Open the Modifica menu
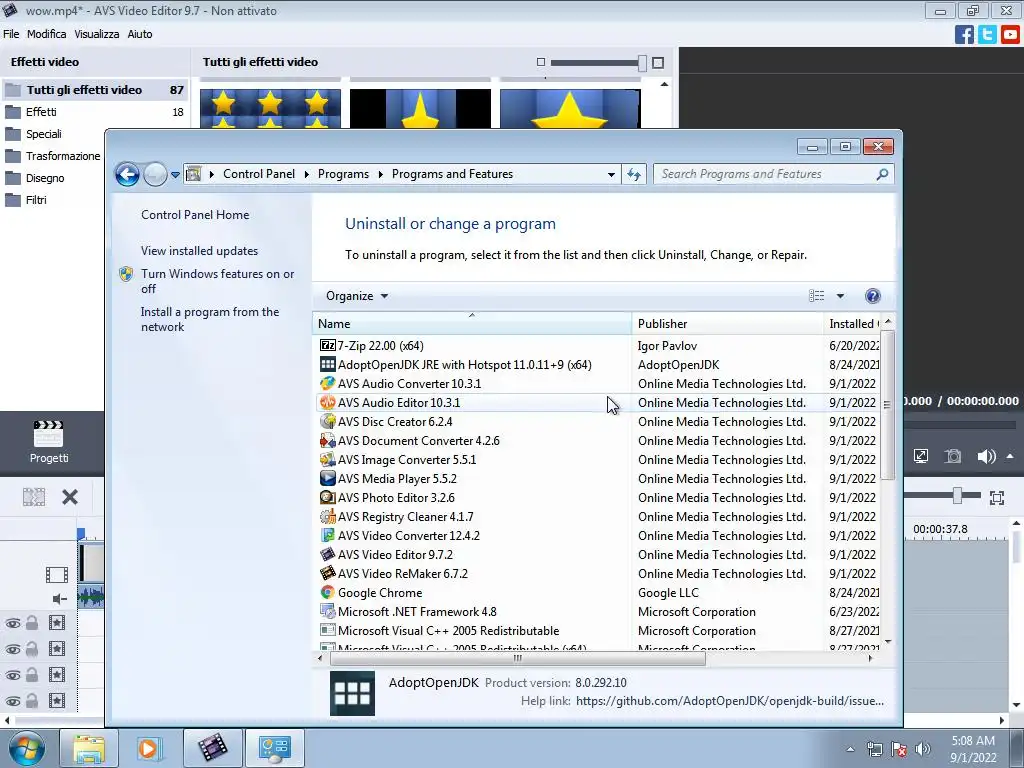Viewport: 1024px width, 768px height. point(46,34)
